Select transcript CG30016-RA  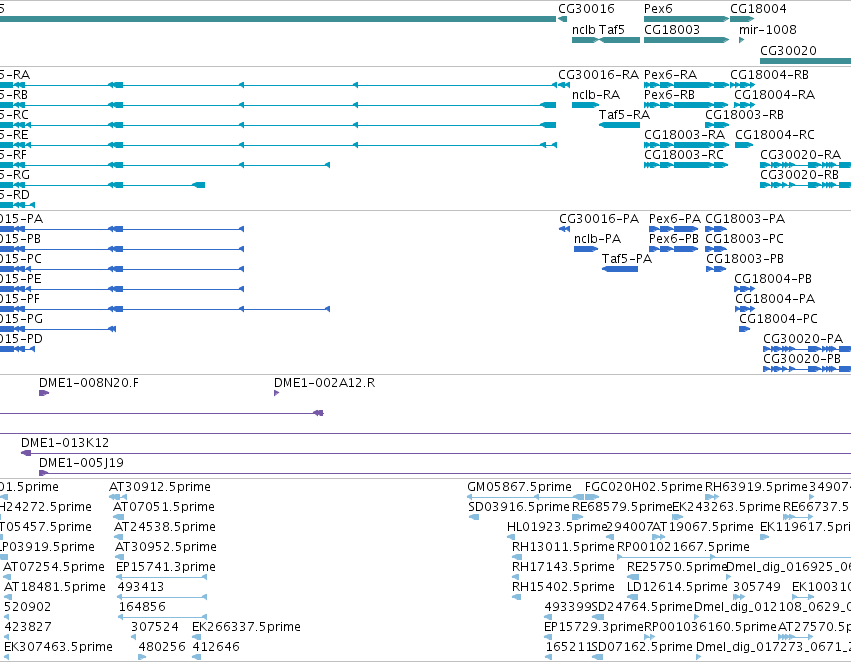pyautogui.click(x=598, y=75)
